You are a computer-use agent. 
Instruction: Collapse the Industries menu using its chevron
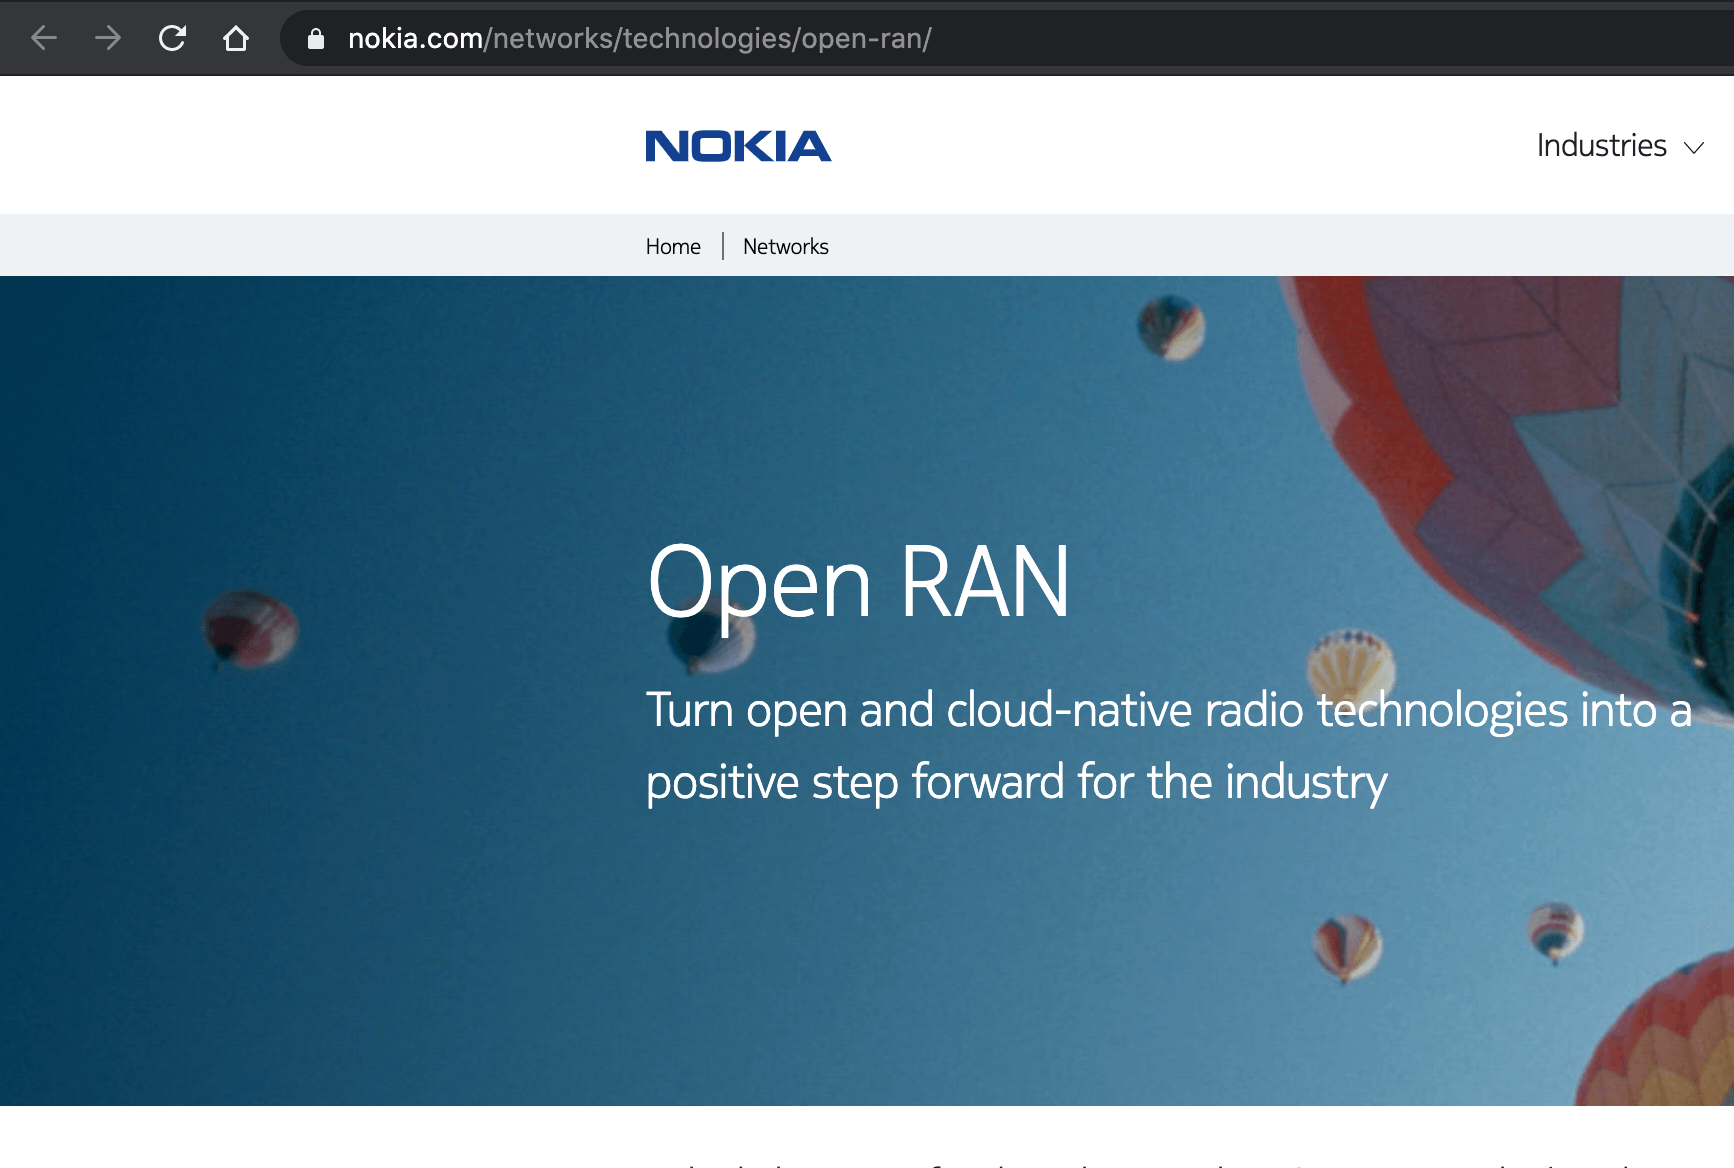pos(1694,148)
